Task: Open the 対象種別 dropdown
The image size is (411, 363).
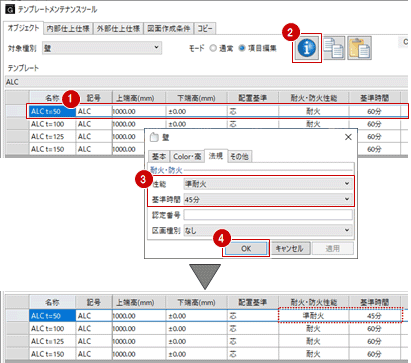Action: click(102, 48)
